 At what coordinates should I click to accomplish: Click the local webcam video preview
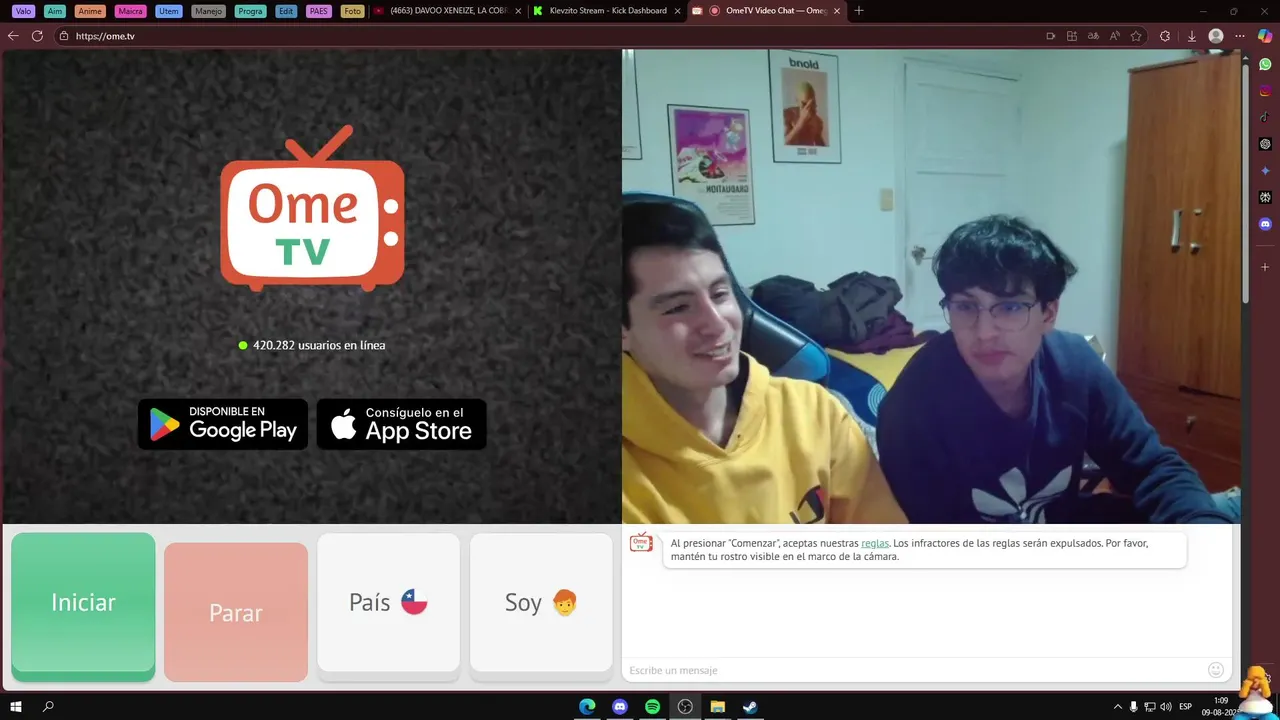click(931, 286)
